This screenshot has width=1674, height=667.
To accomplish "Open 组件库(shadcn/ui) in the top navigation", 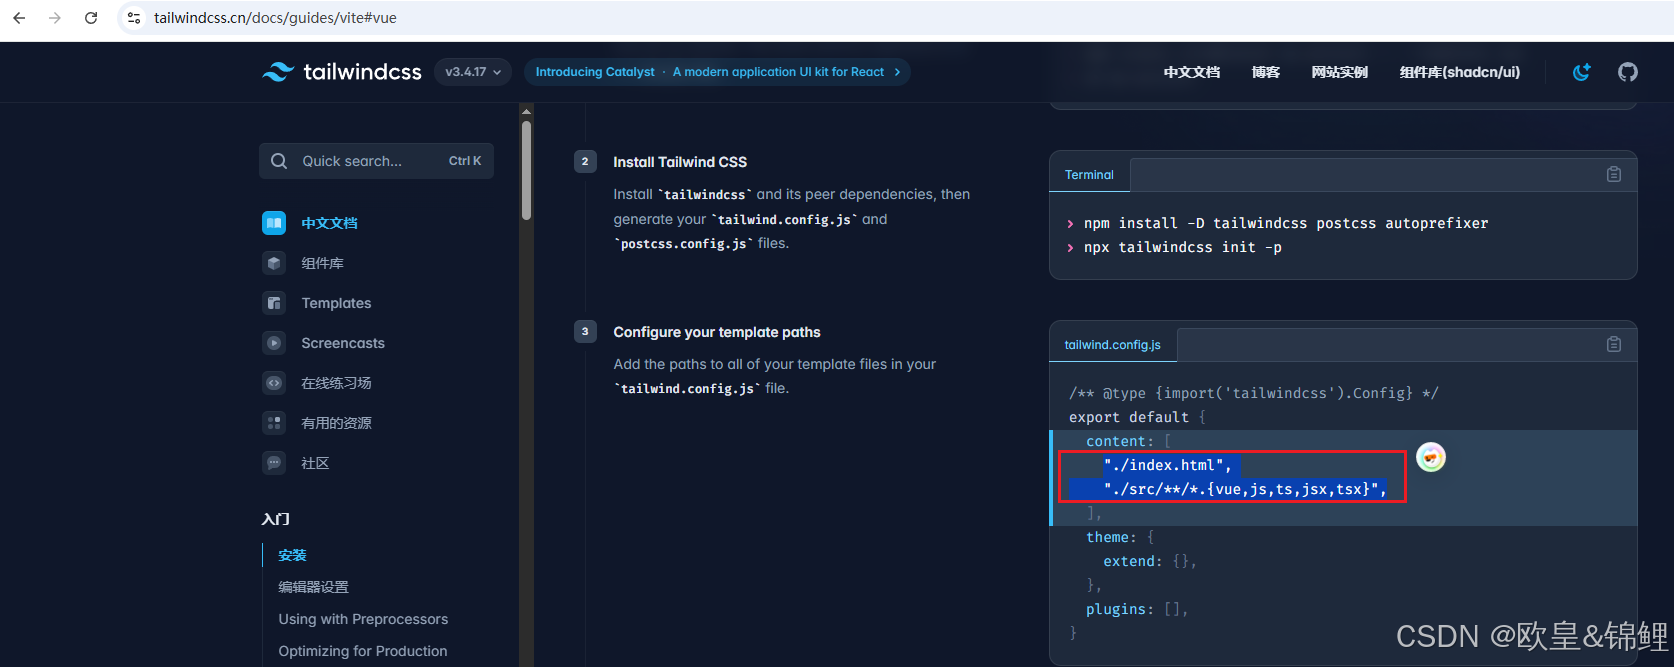I will tap(1459, 72).
